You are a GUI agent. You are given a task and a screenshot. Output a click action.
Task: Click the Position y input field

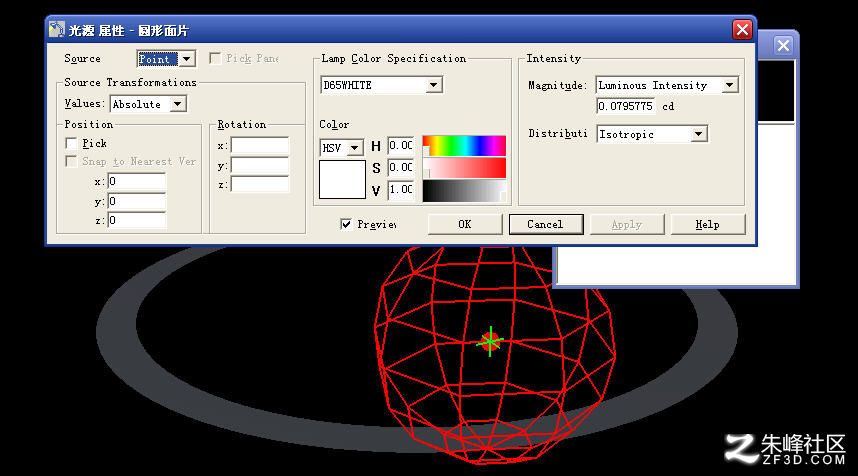(x=136, y=201)
